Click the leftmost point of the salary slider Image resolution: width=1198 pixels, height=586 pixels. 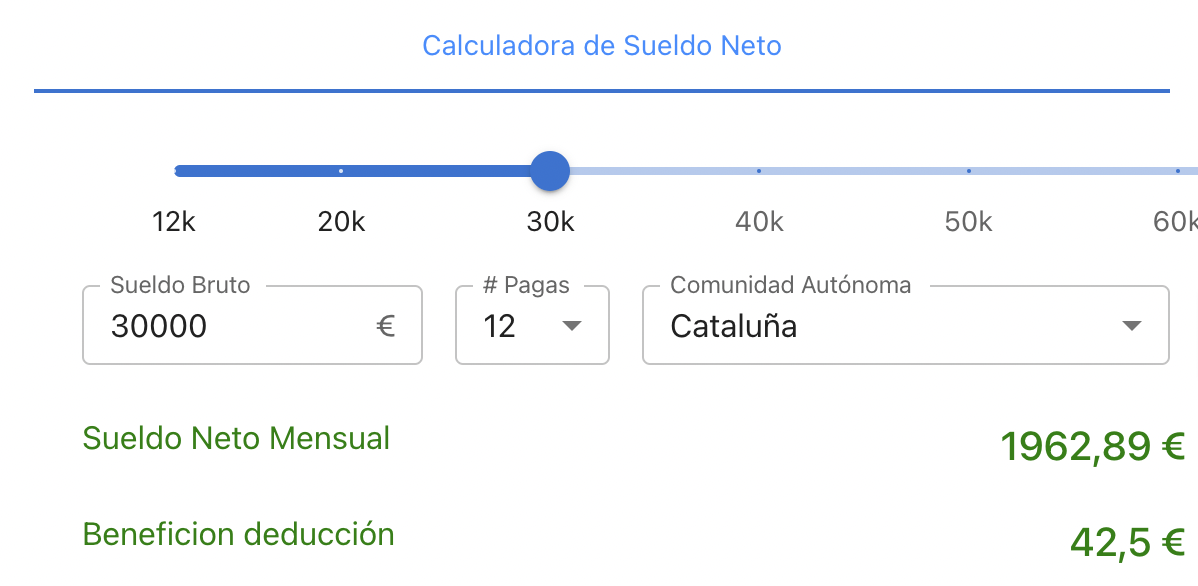point(176,171)
